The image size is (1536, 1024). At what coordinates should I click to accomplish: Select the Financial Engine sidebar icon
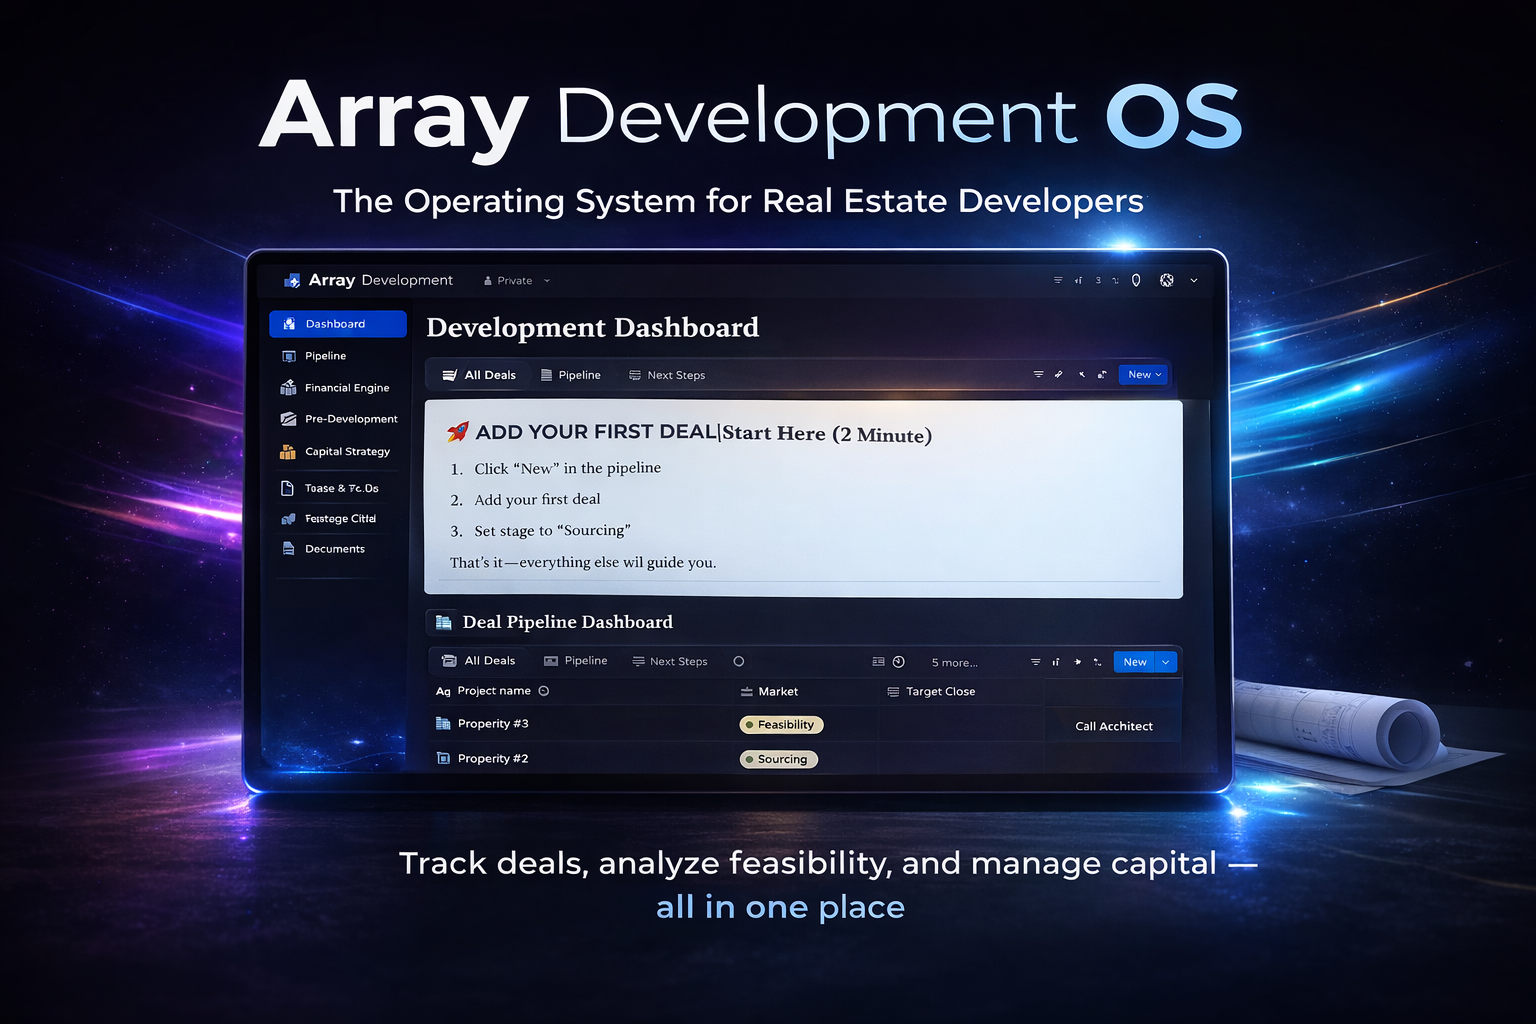coord(289,387)
